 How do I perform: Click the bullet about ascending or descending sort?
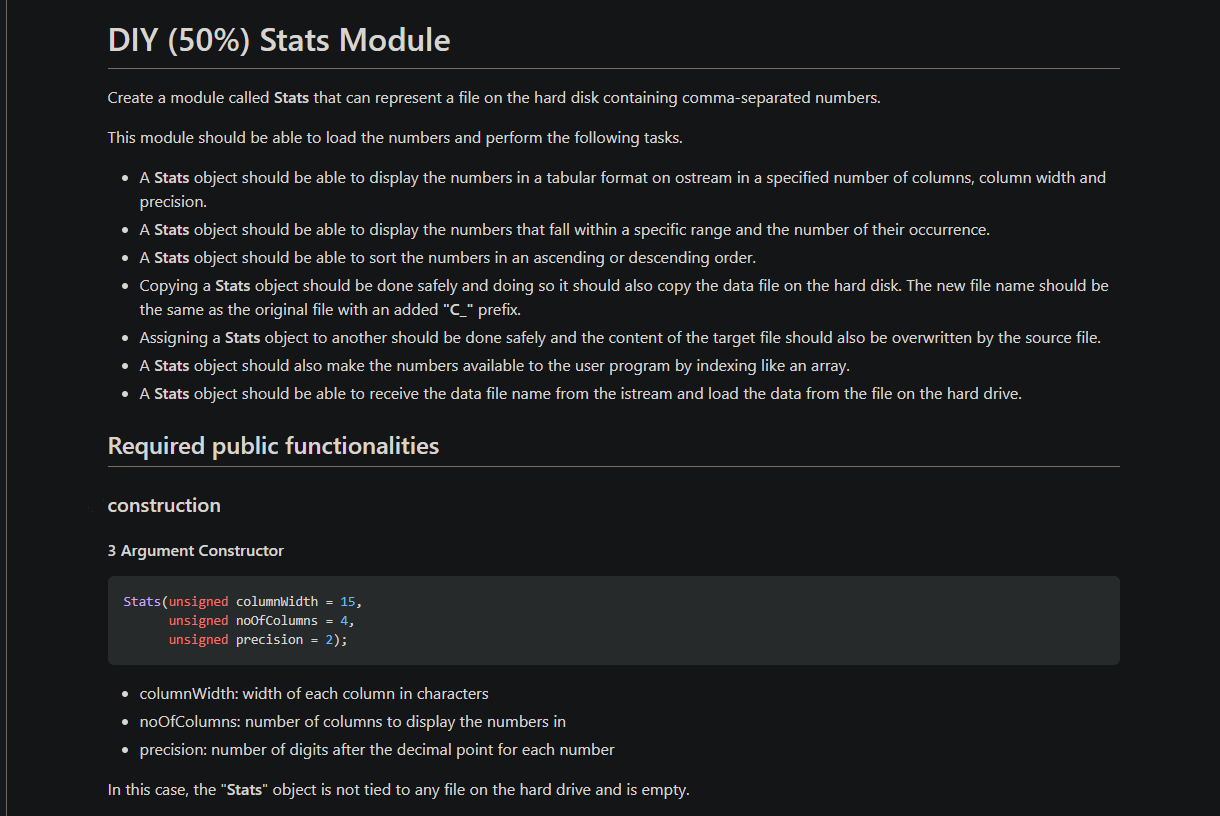447,258
